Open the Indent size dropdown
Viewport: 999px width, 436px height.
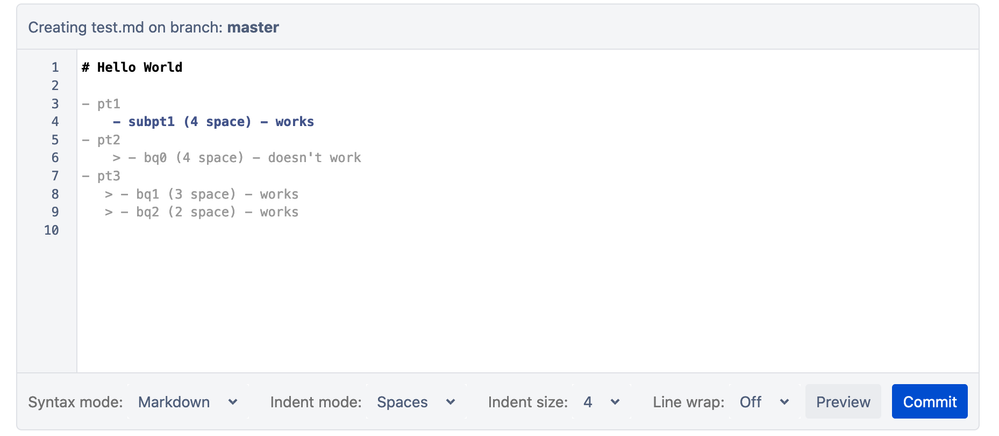point(601,402)
